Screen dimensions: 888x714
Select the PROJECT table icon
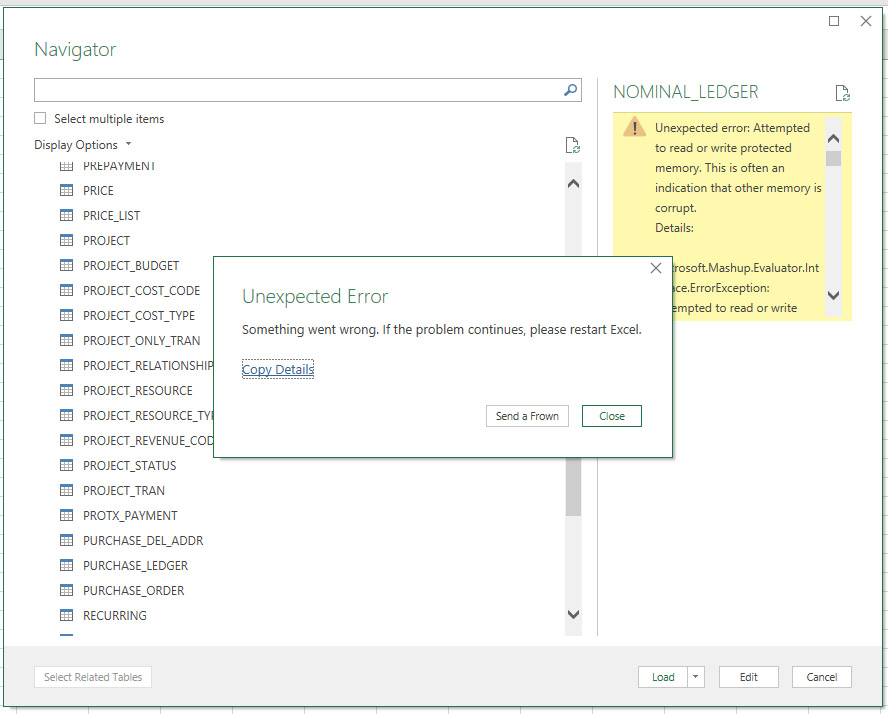[x=66, y=240]
